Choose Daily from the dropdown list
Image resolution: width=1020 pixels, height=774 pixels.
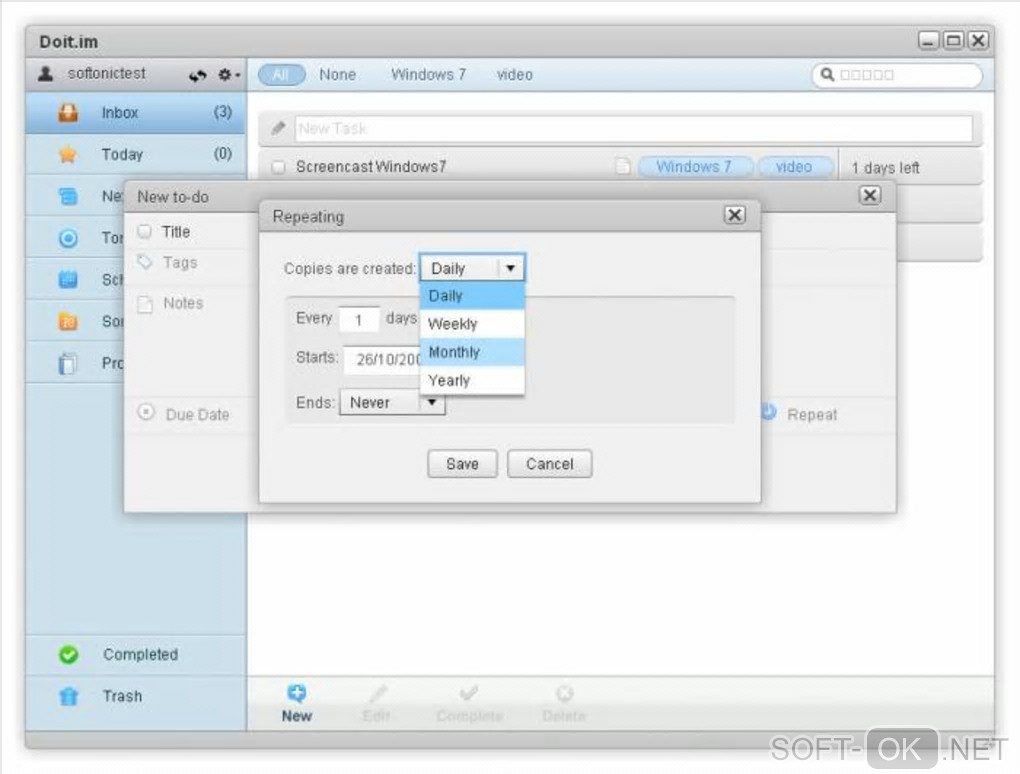(472, 296)
